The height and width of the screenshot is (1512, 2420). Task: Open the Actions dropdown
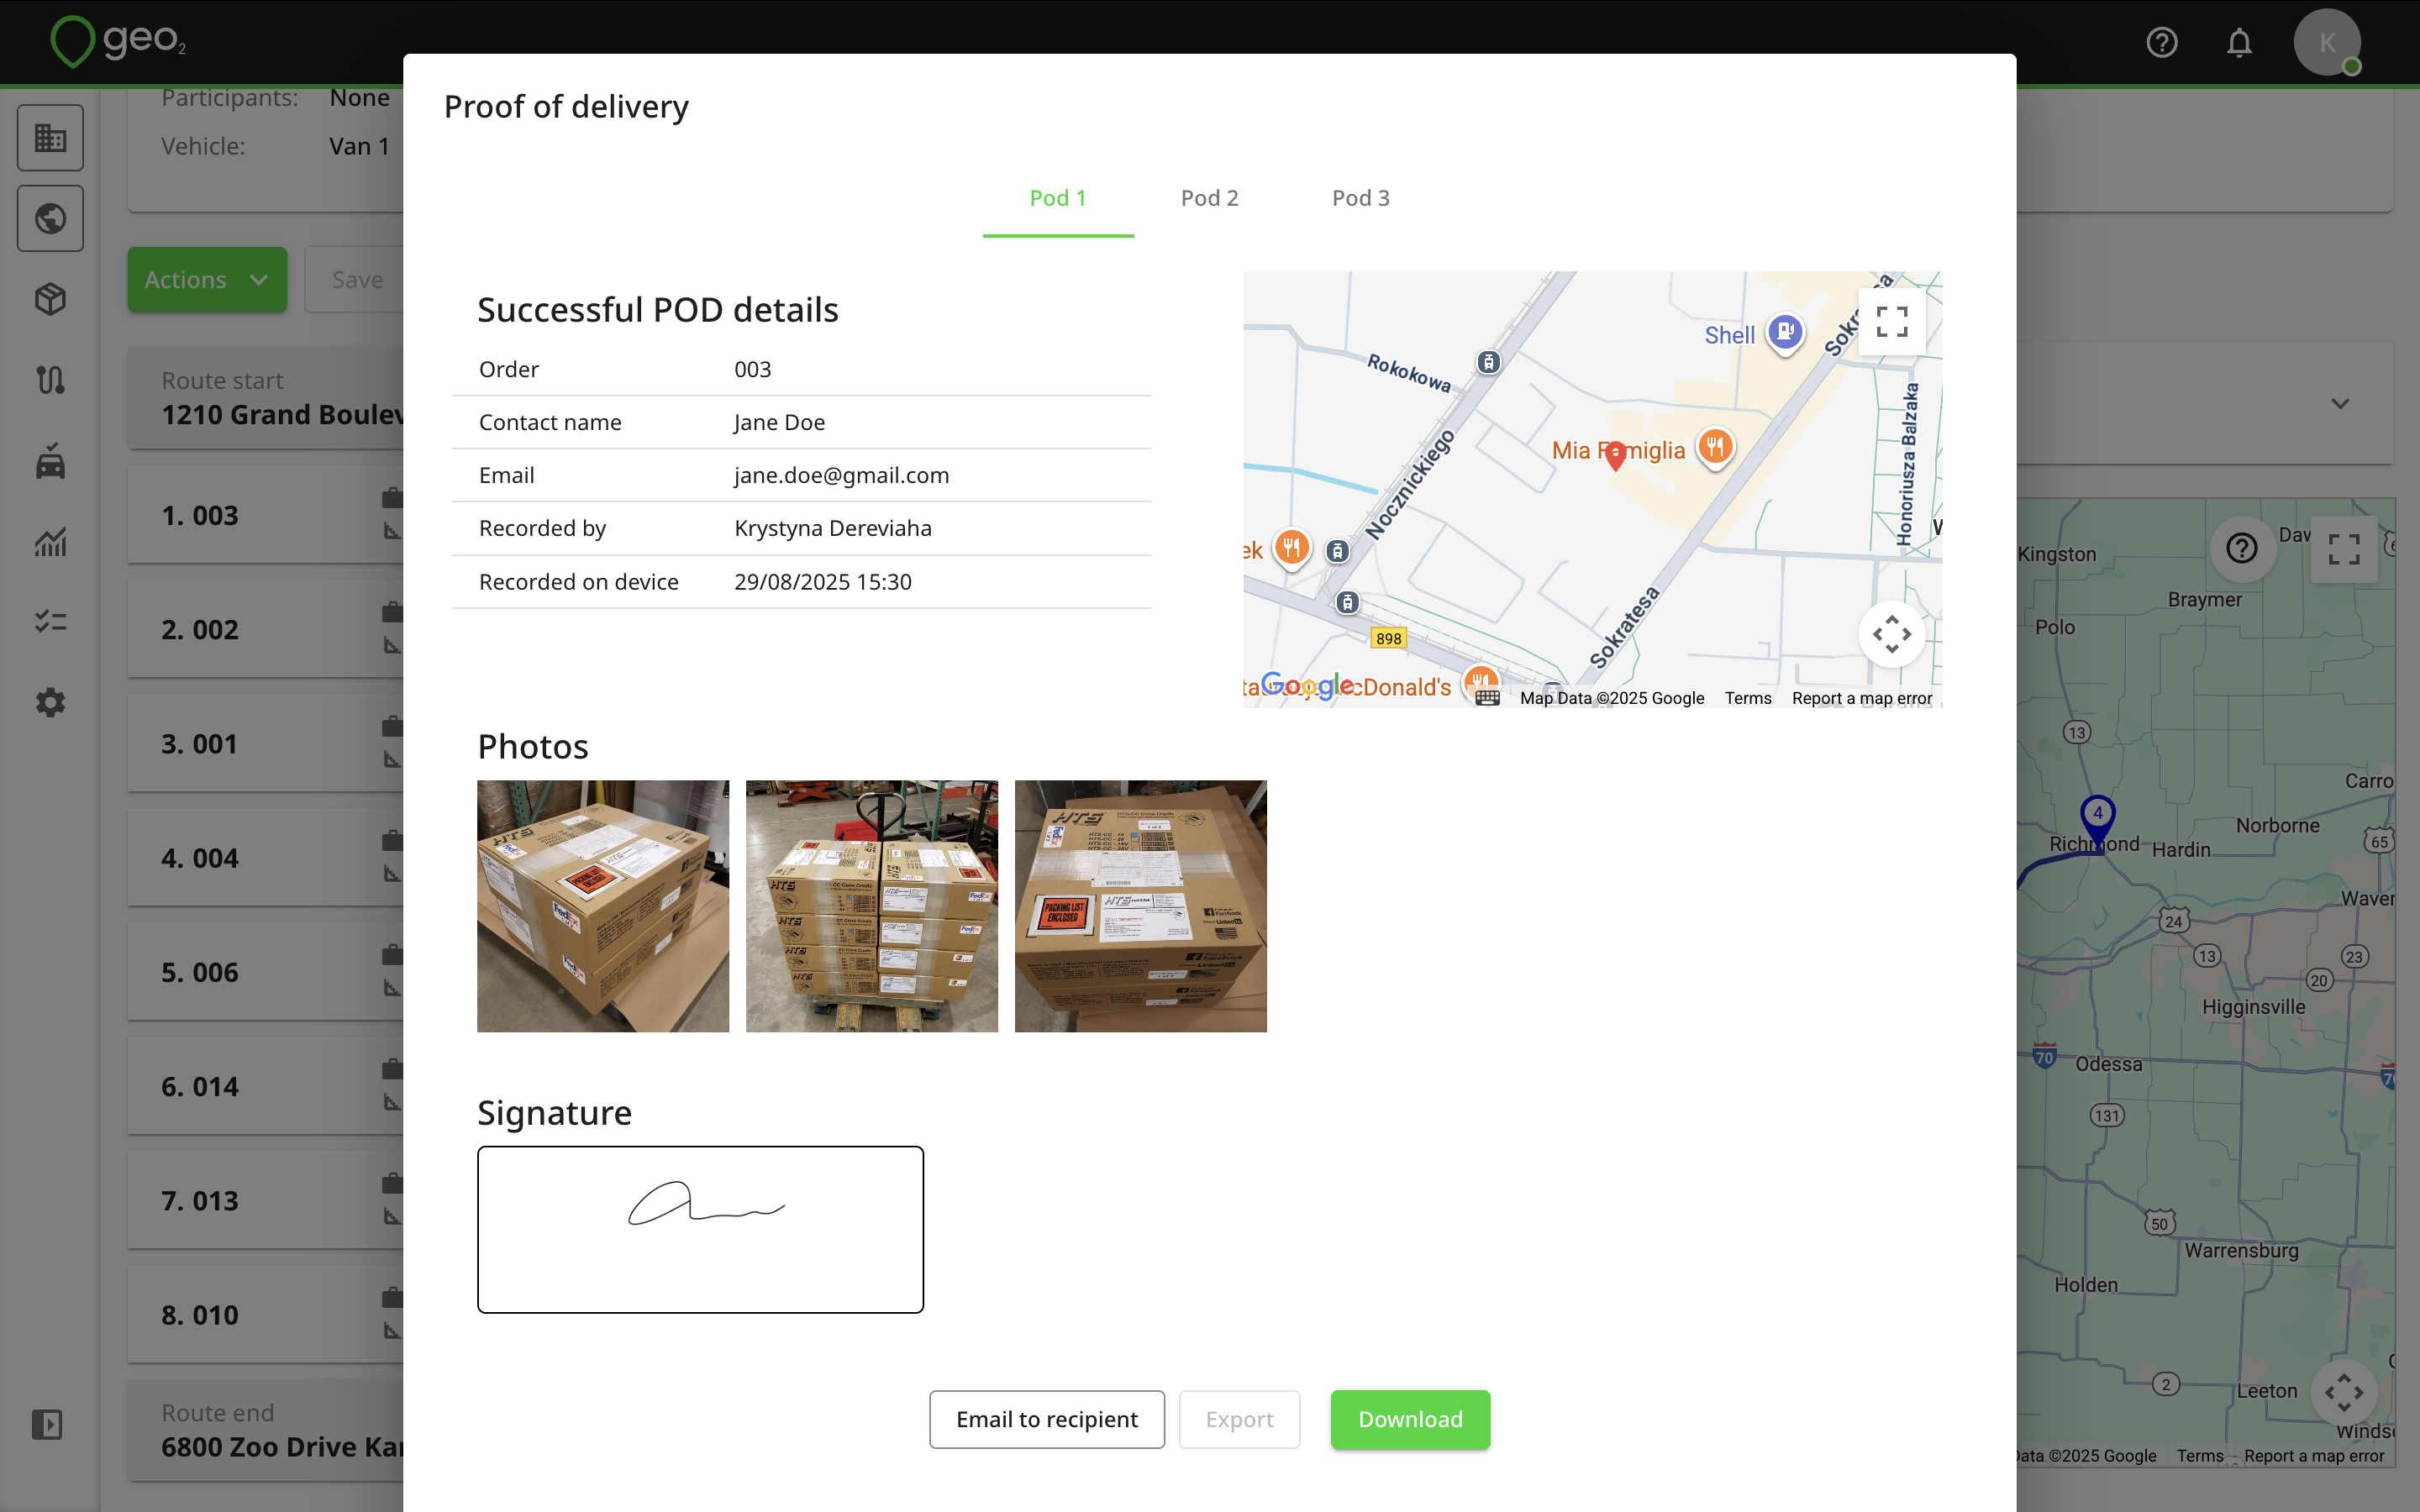(207, 280)
